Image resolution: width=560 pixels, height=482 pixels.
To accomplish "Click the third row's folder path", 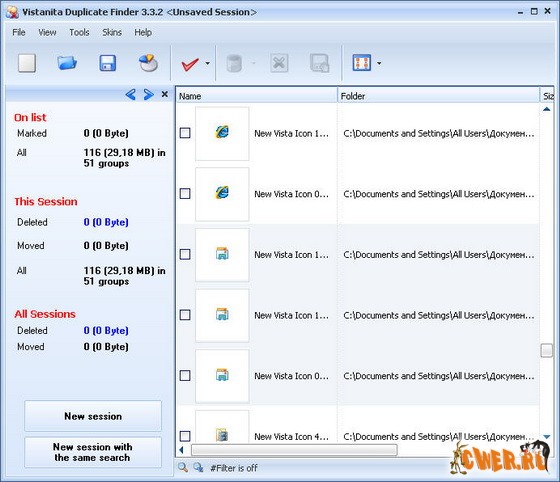I will click(439, 255).
